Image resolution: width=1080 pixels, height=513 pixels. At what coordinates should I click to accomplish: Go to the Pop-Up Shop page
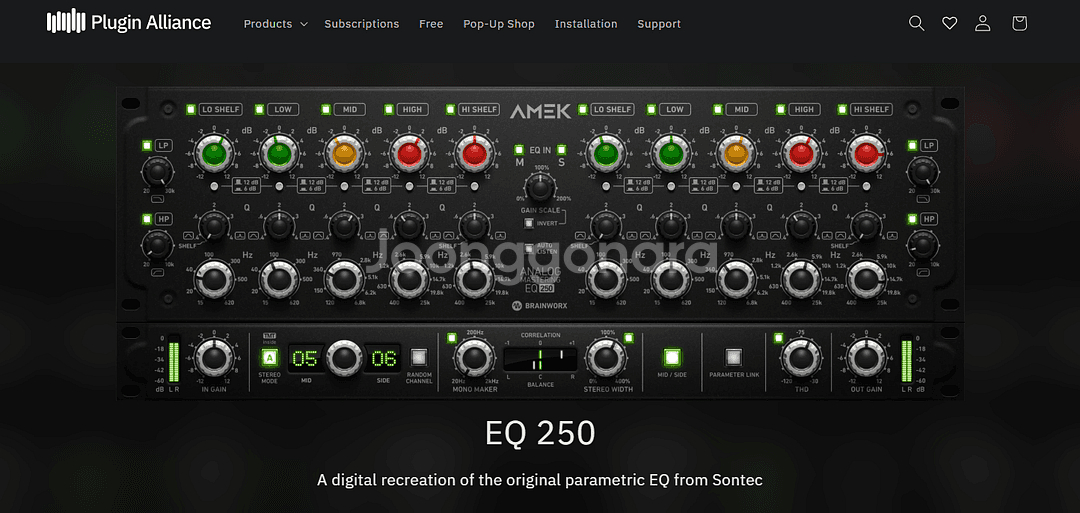point(498,24)
